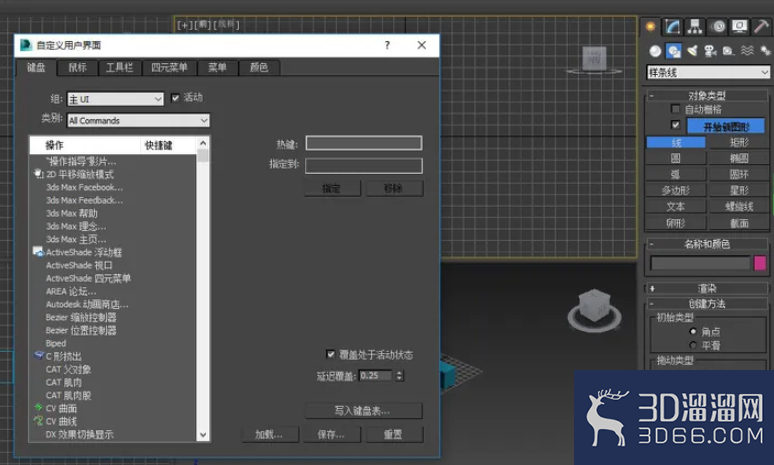Select the Systems category icon
Screen dimensions: 774x465
(x=765, y=51)
